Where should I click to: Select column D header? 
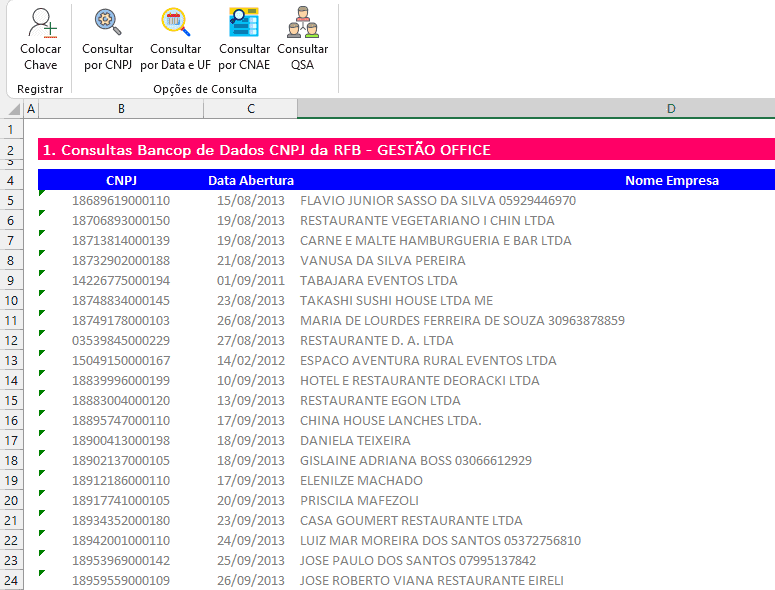pyautogui.click(x=670, y=109)
